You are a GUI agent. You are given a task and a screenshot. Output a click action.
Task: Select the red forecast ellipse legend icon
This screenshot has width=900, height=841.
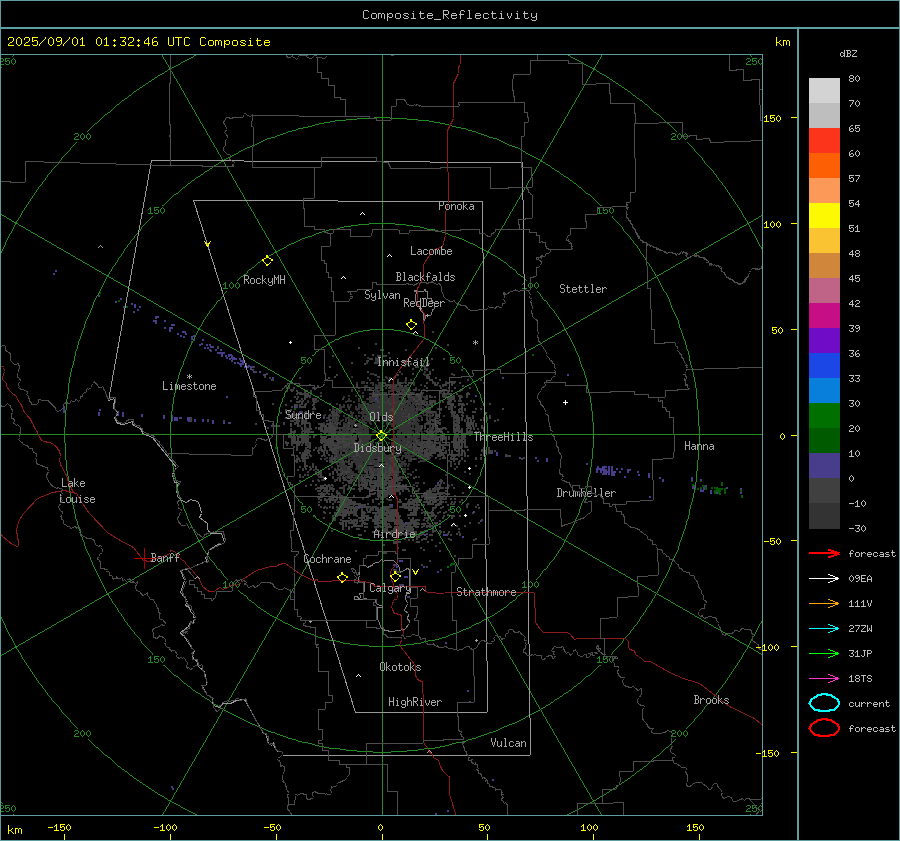coord(824,728)
